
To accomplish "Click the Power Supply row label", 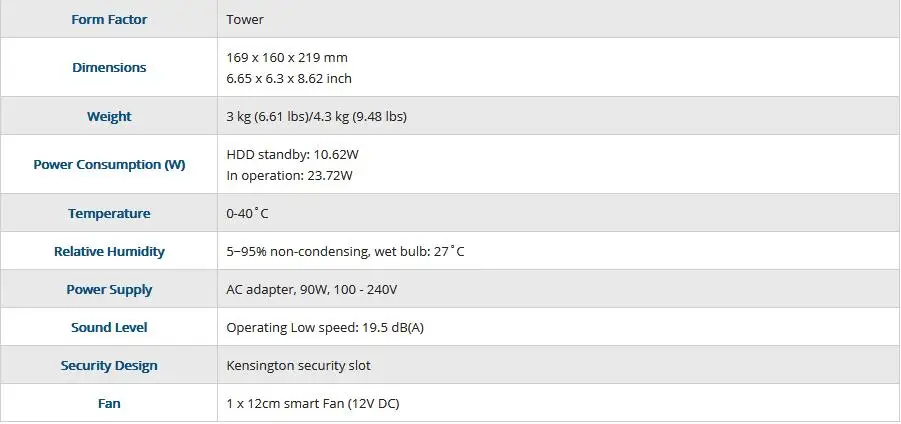I will point(109,290).
